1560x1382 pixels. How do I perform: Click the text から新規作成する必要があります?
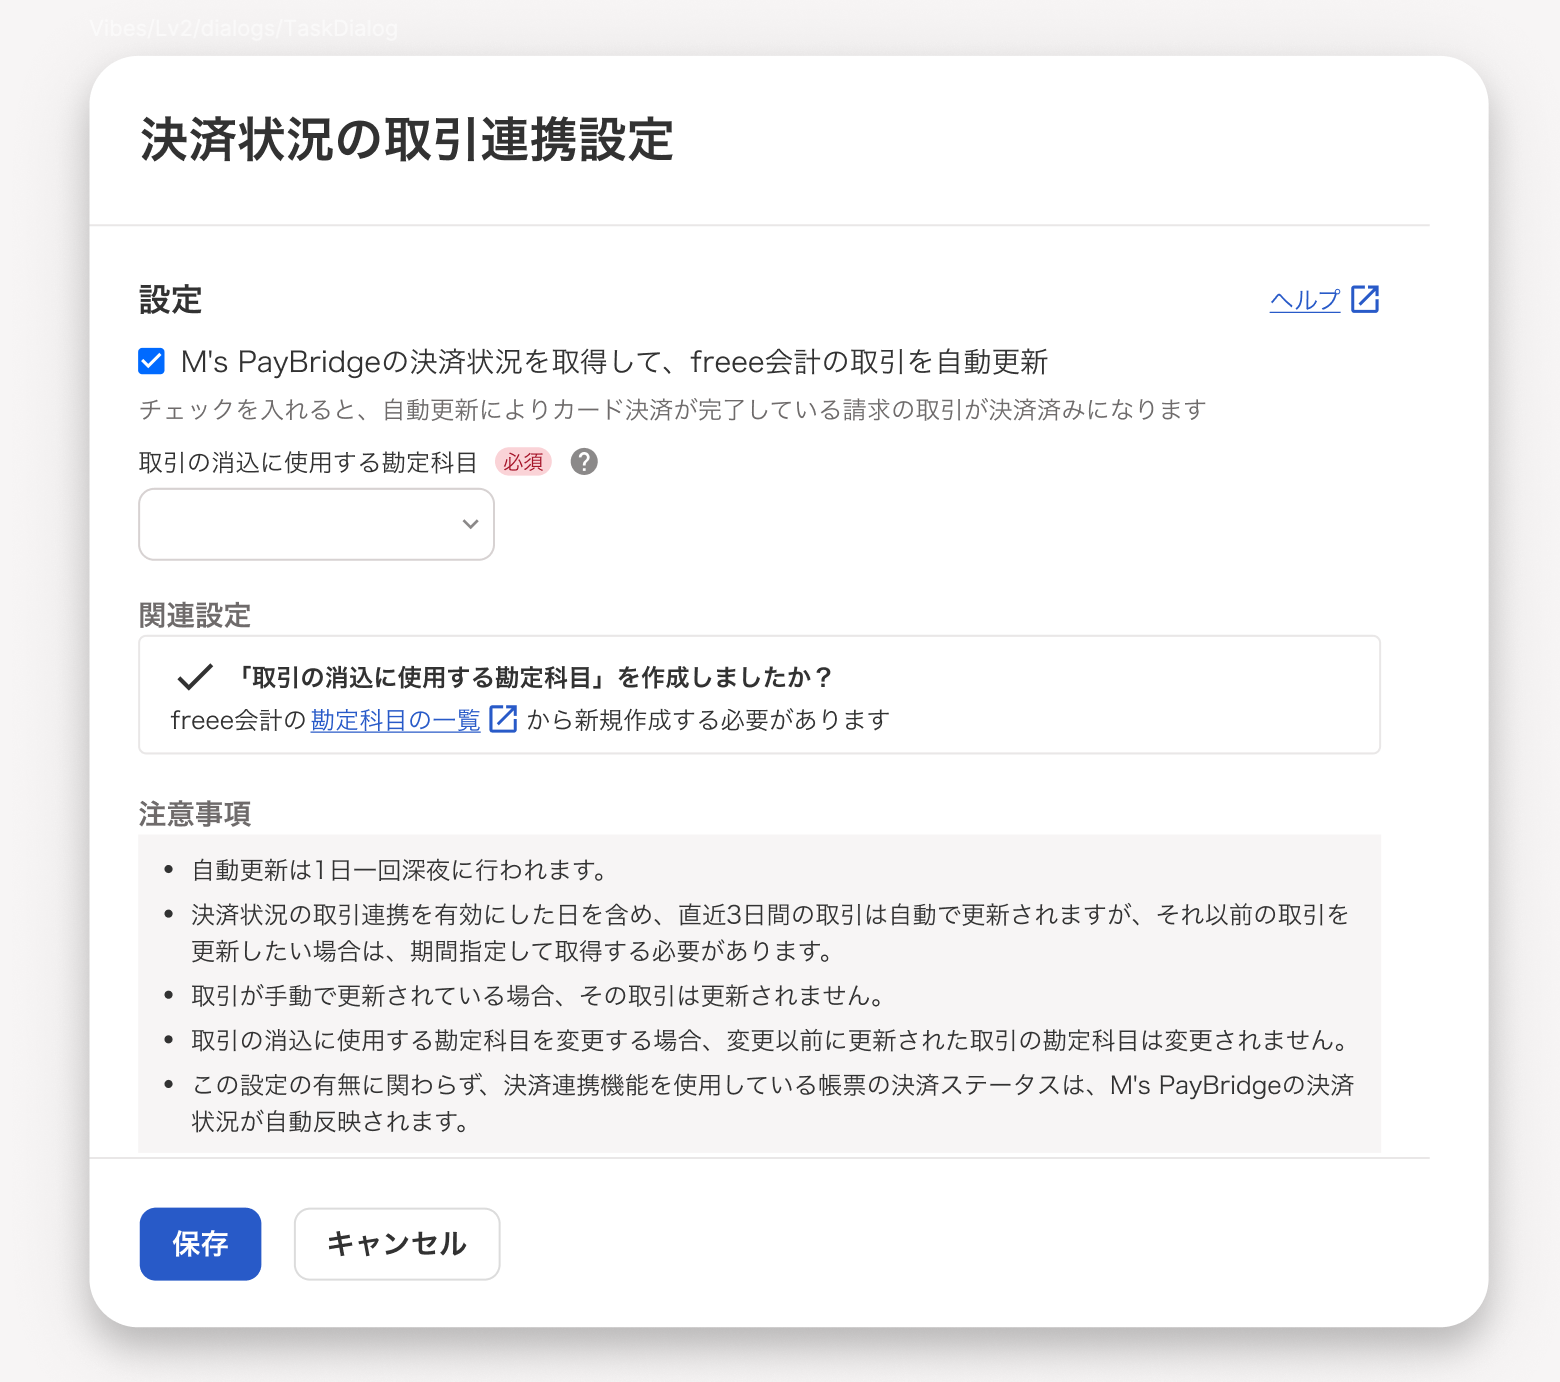(x=708, y=720)
